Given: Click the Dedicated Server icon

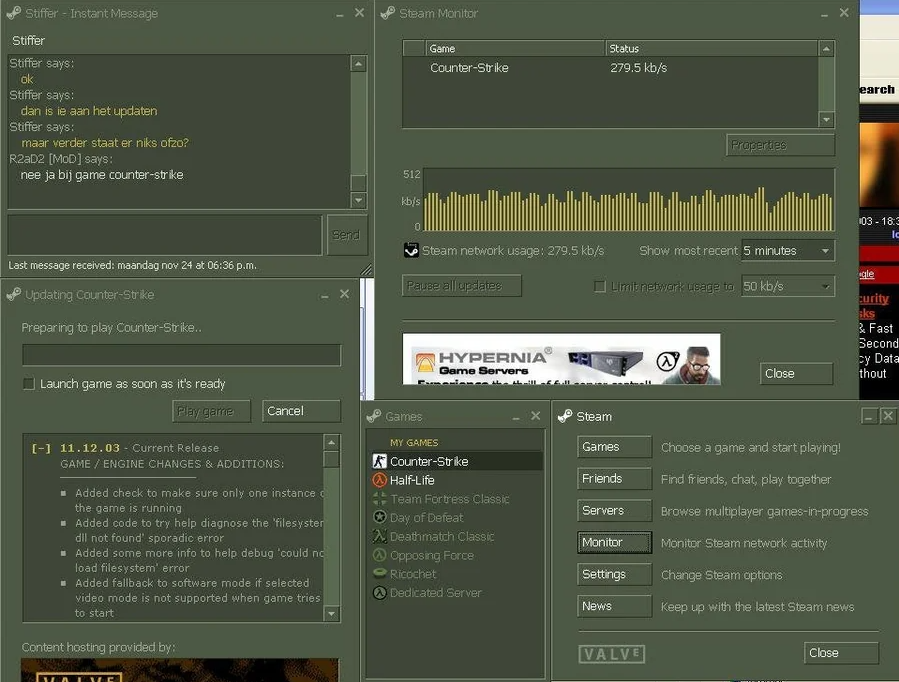Looking at the screenshot, I should [x=379, y=593].
